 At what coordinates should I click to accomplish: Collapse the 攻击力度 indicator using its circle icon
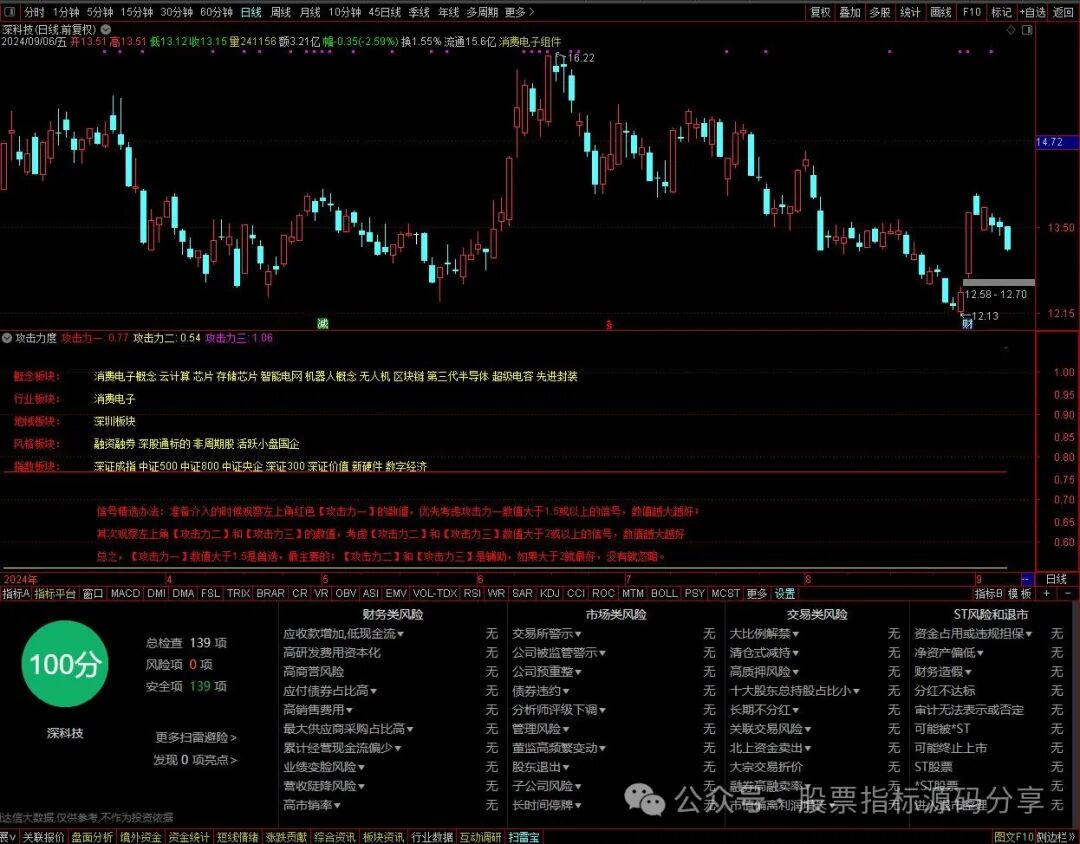[x=7, y=338]
